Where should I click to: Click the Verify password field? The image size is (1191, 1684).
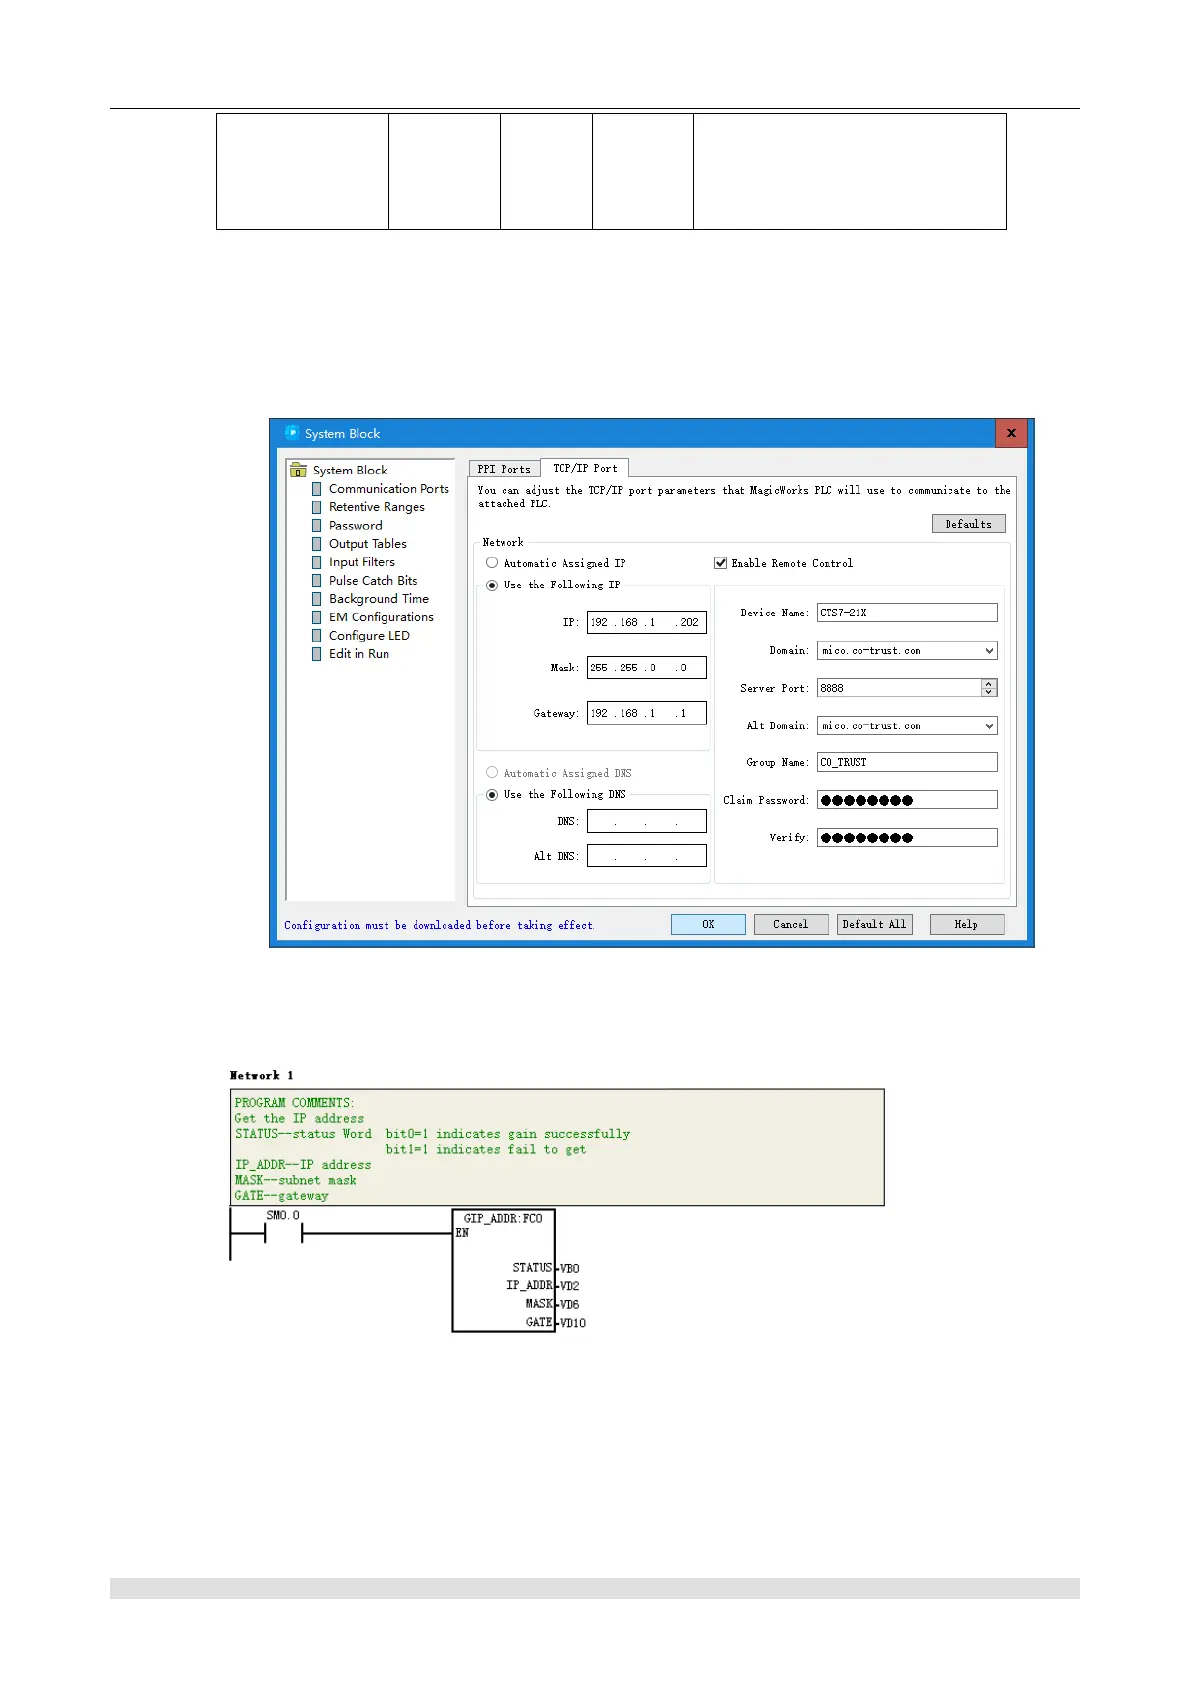click(907, 838)
